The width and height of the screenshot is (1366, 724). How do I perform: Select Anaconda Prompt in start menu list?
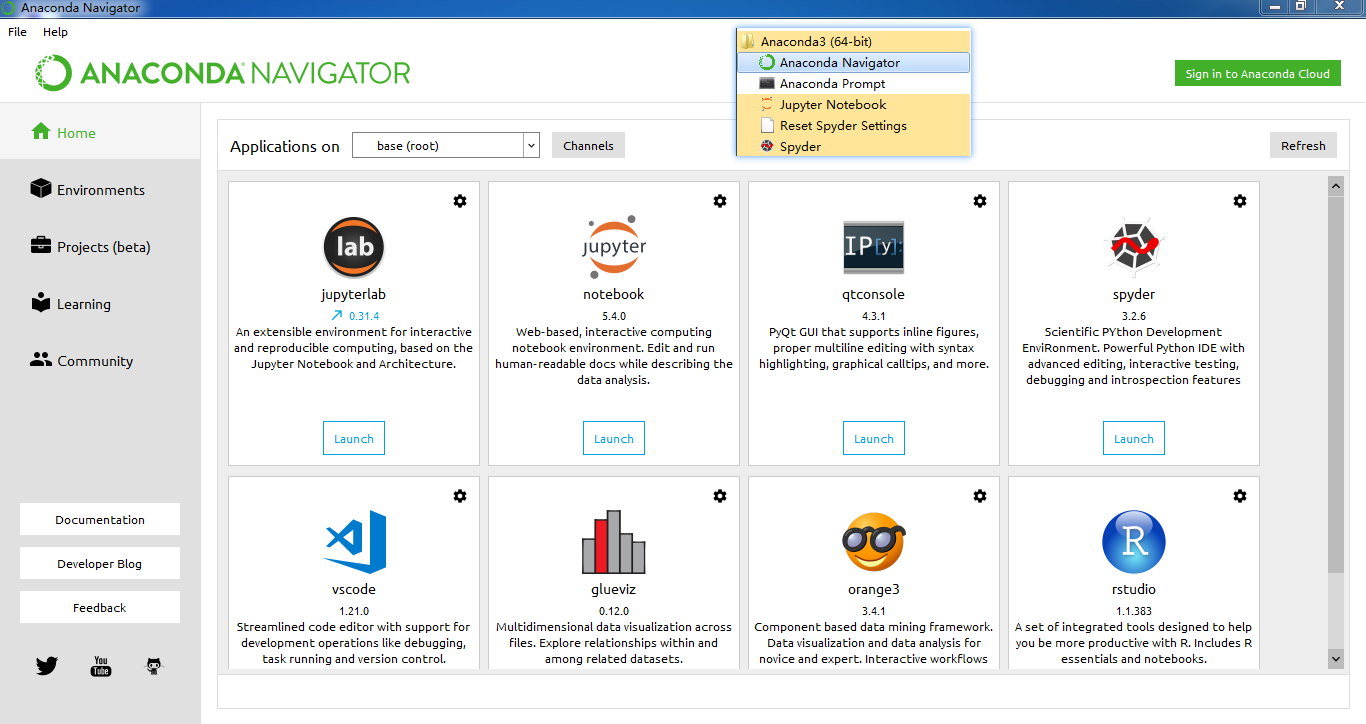[x=853, y=83]
